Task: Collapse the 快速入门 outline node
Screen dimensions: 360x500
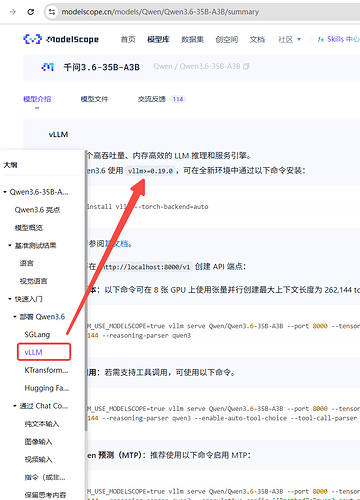Action: pos(10,299)
